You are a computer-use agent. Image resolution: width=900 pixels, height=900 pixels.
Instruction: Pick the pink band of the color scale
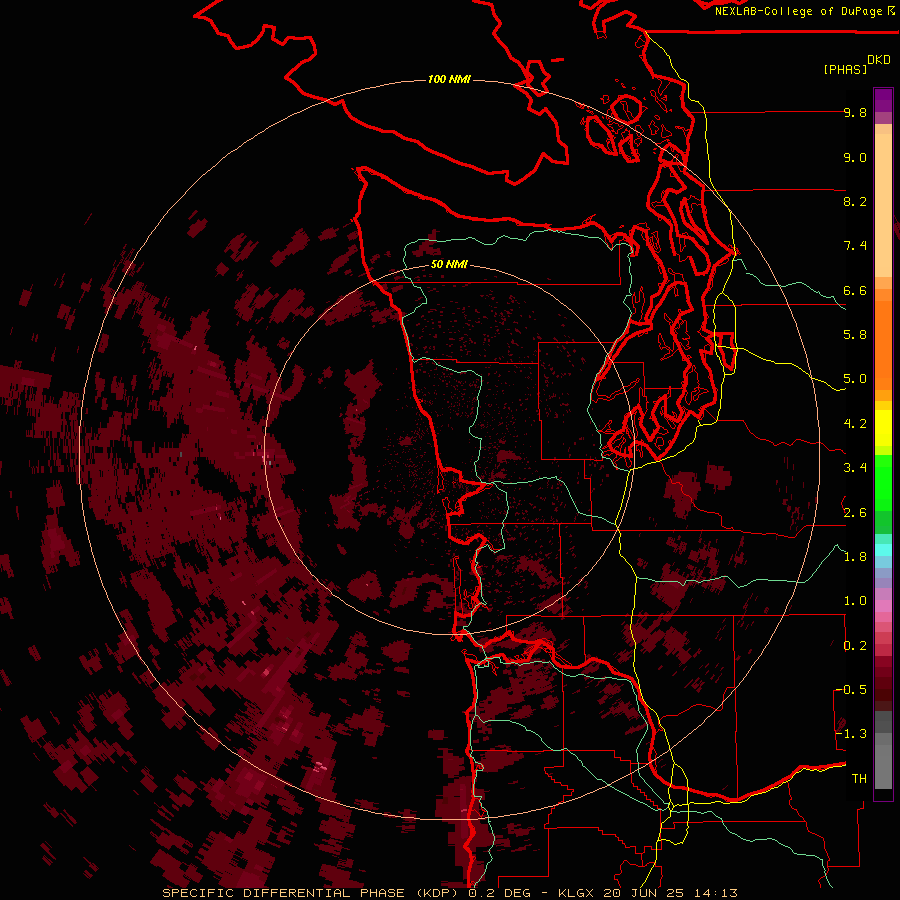(883, 606)
